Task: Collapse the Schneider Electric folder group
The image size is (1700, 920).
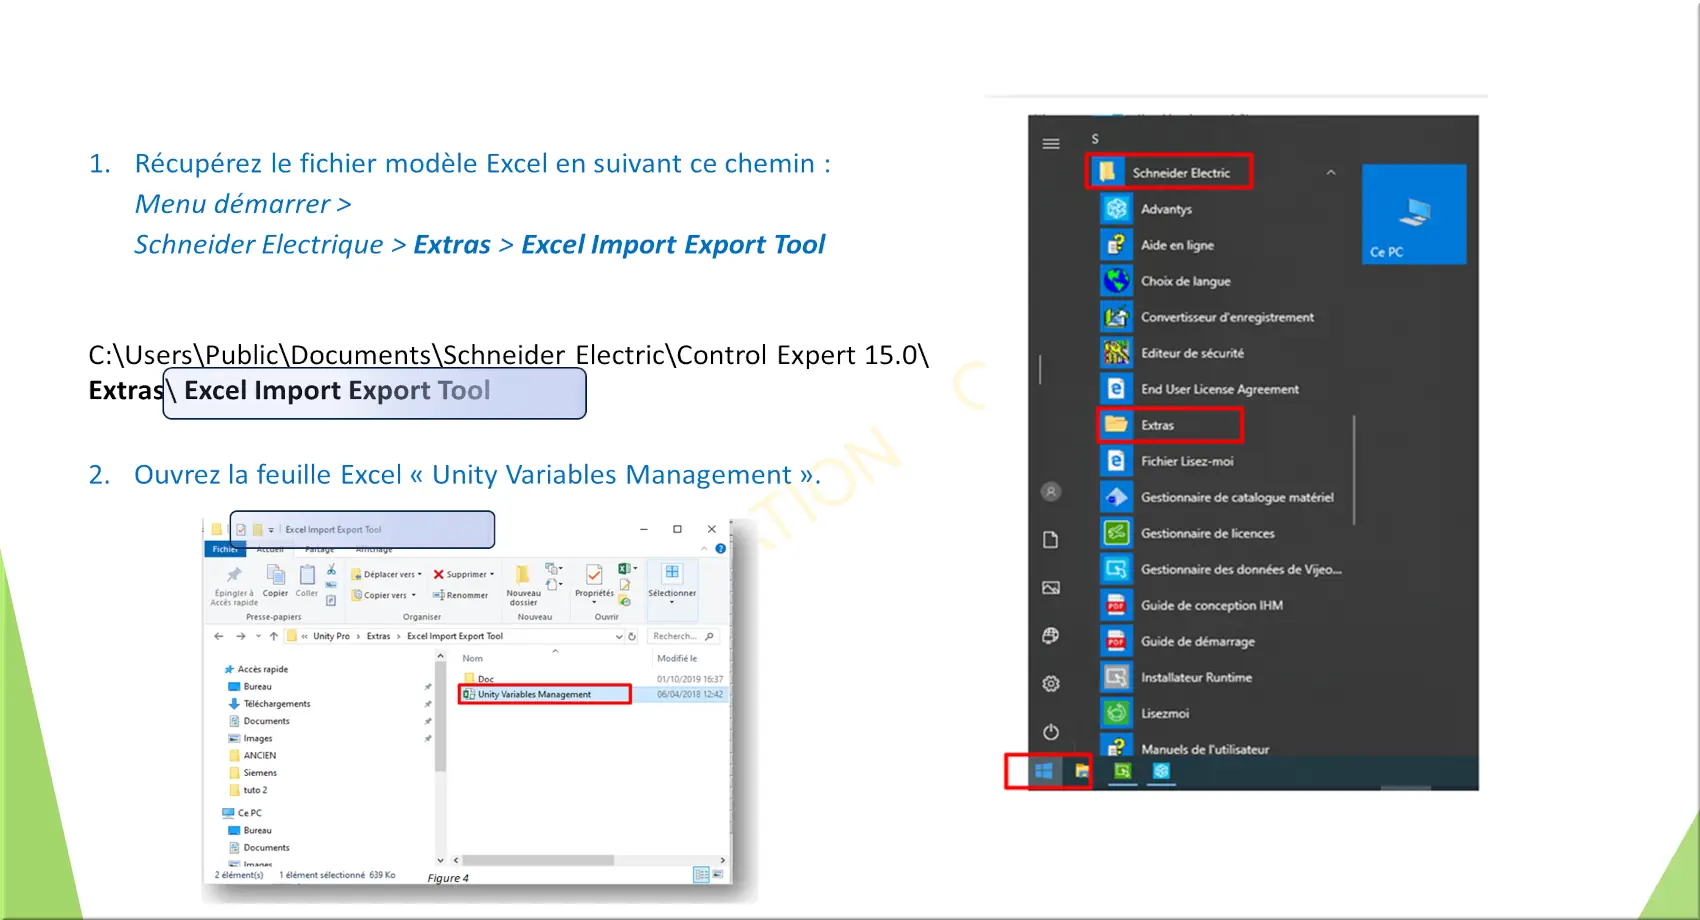Action: click(x=1331, y=173)
